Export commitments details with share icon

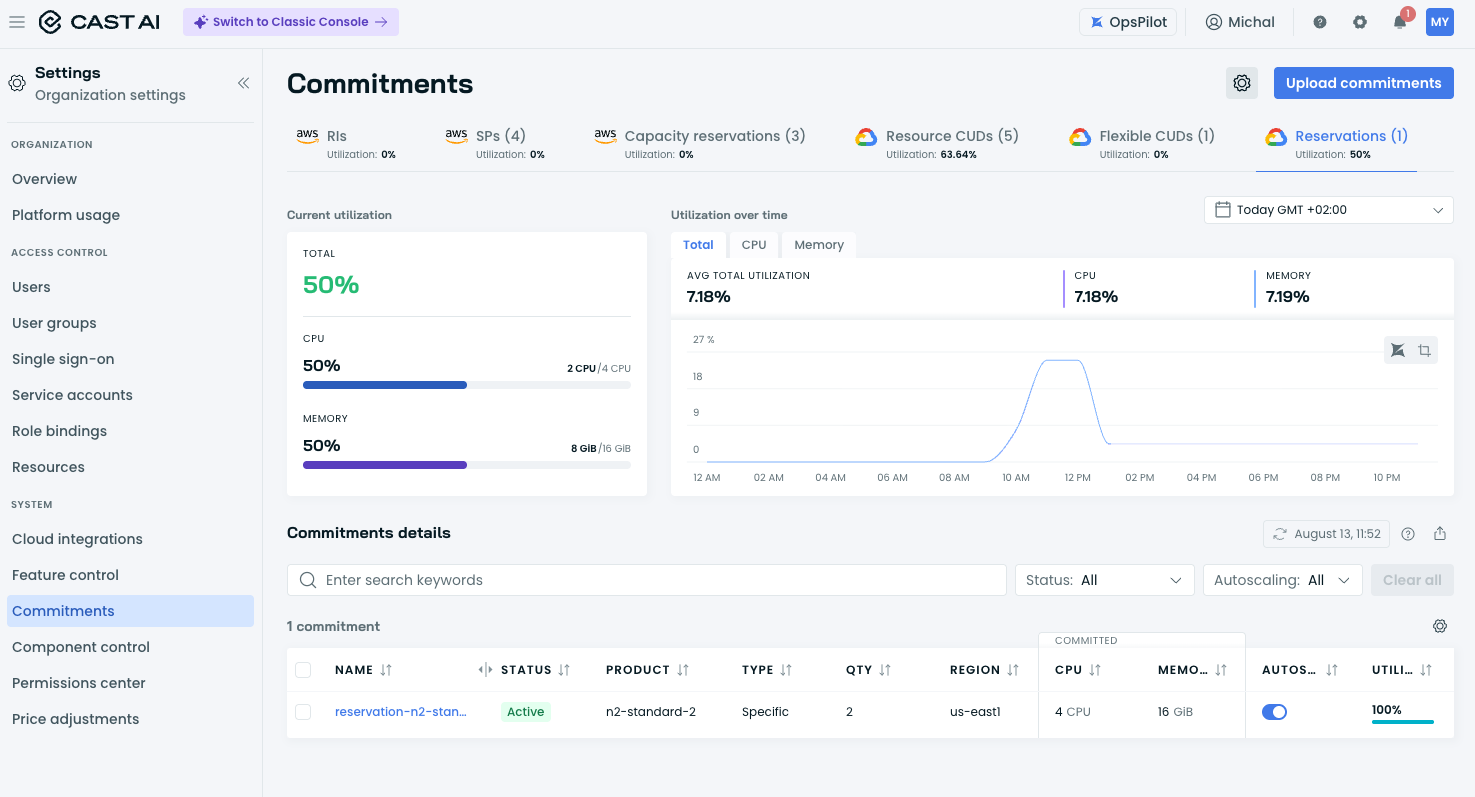point(1440,534)
